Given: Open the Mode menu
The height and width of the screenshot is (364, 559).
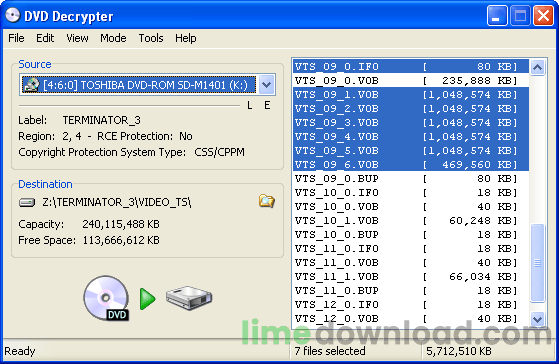Looking at the screenshot, I should click(x=113, y=38).
